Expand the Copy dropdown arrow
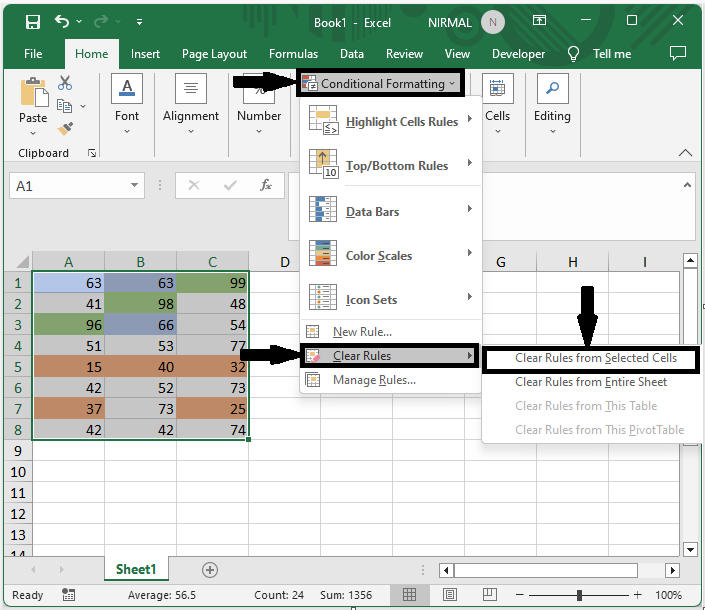The width and height of the screenshot is (705, 610). [83, 107]
